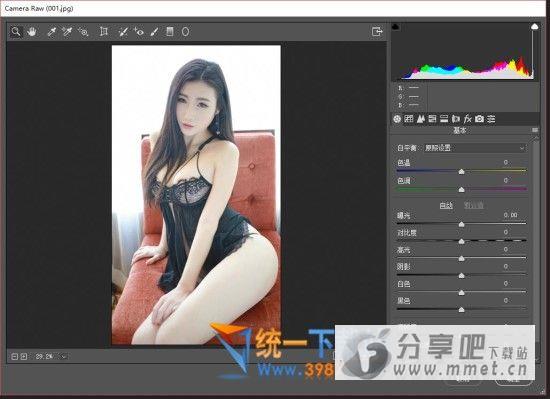The height and width of the screenshot is (399, 550).
Task: Open the Tone Curve panel tab
Action: (409, 119)
